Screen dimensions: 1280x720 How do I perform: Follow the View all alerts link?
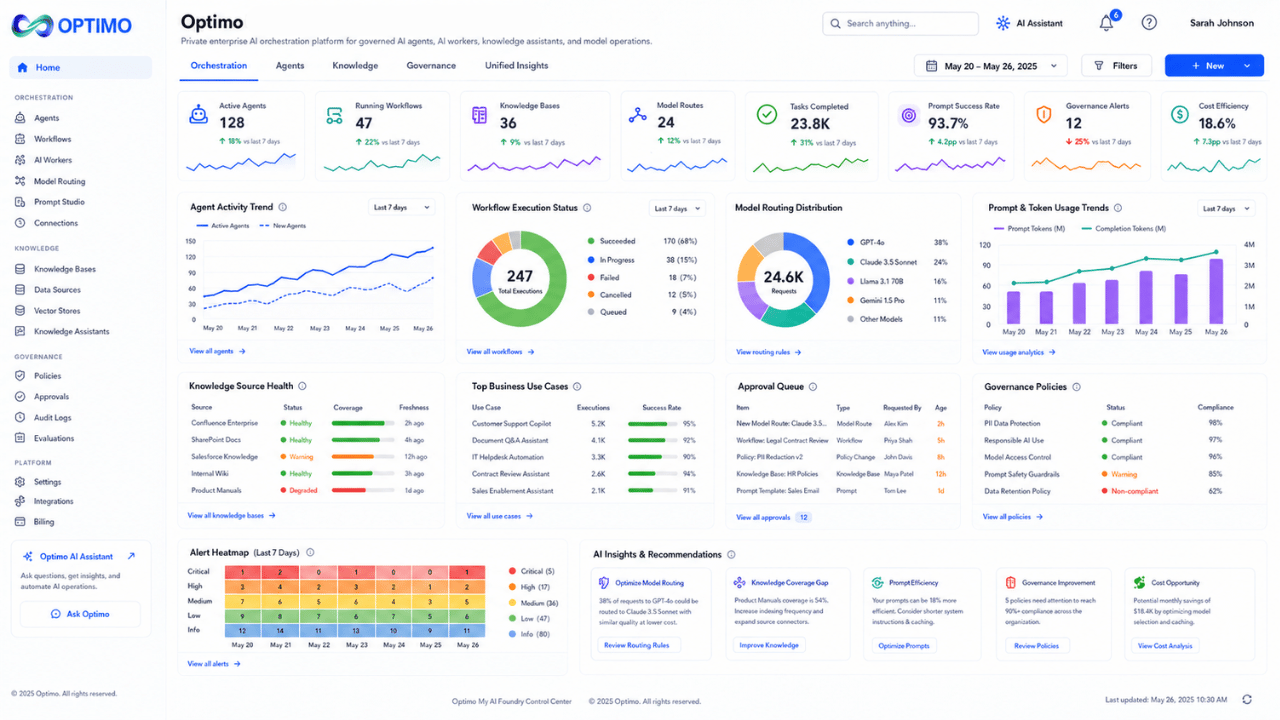click(214, 664)
